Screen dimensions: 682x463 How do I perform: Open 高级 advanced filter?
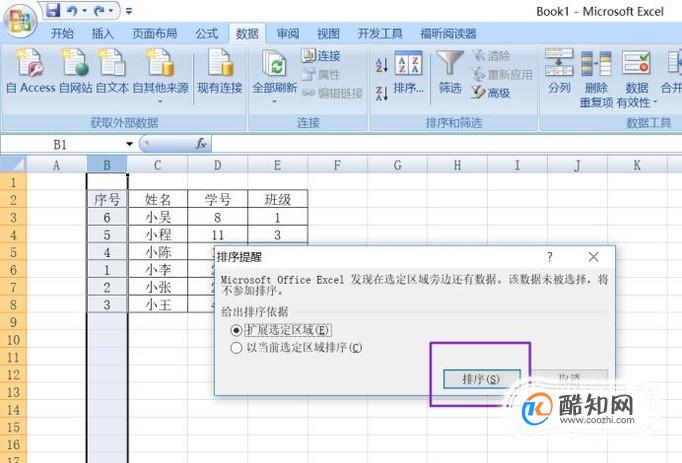pyautogui.click(x=491, y=92)
